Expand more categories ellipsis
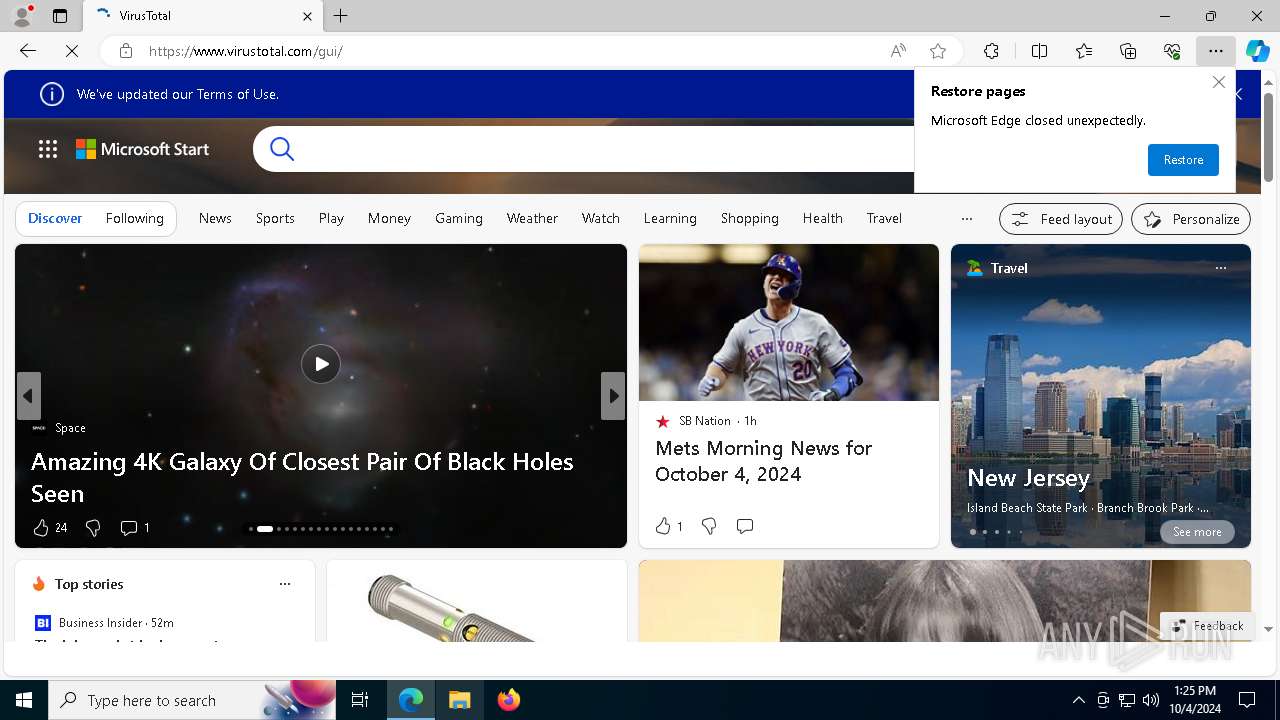This screenshot has width=1280, height=720. point(966,218)
